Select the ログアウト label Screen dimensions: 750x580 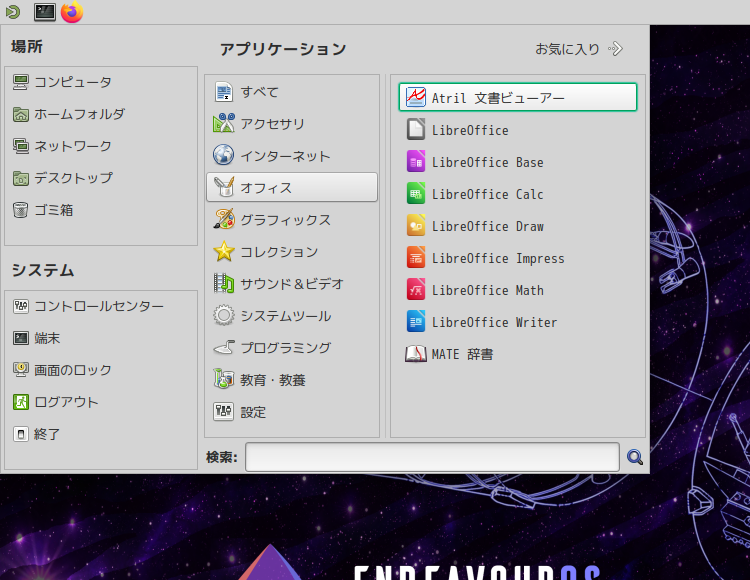[66, 402]
